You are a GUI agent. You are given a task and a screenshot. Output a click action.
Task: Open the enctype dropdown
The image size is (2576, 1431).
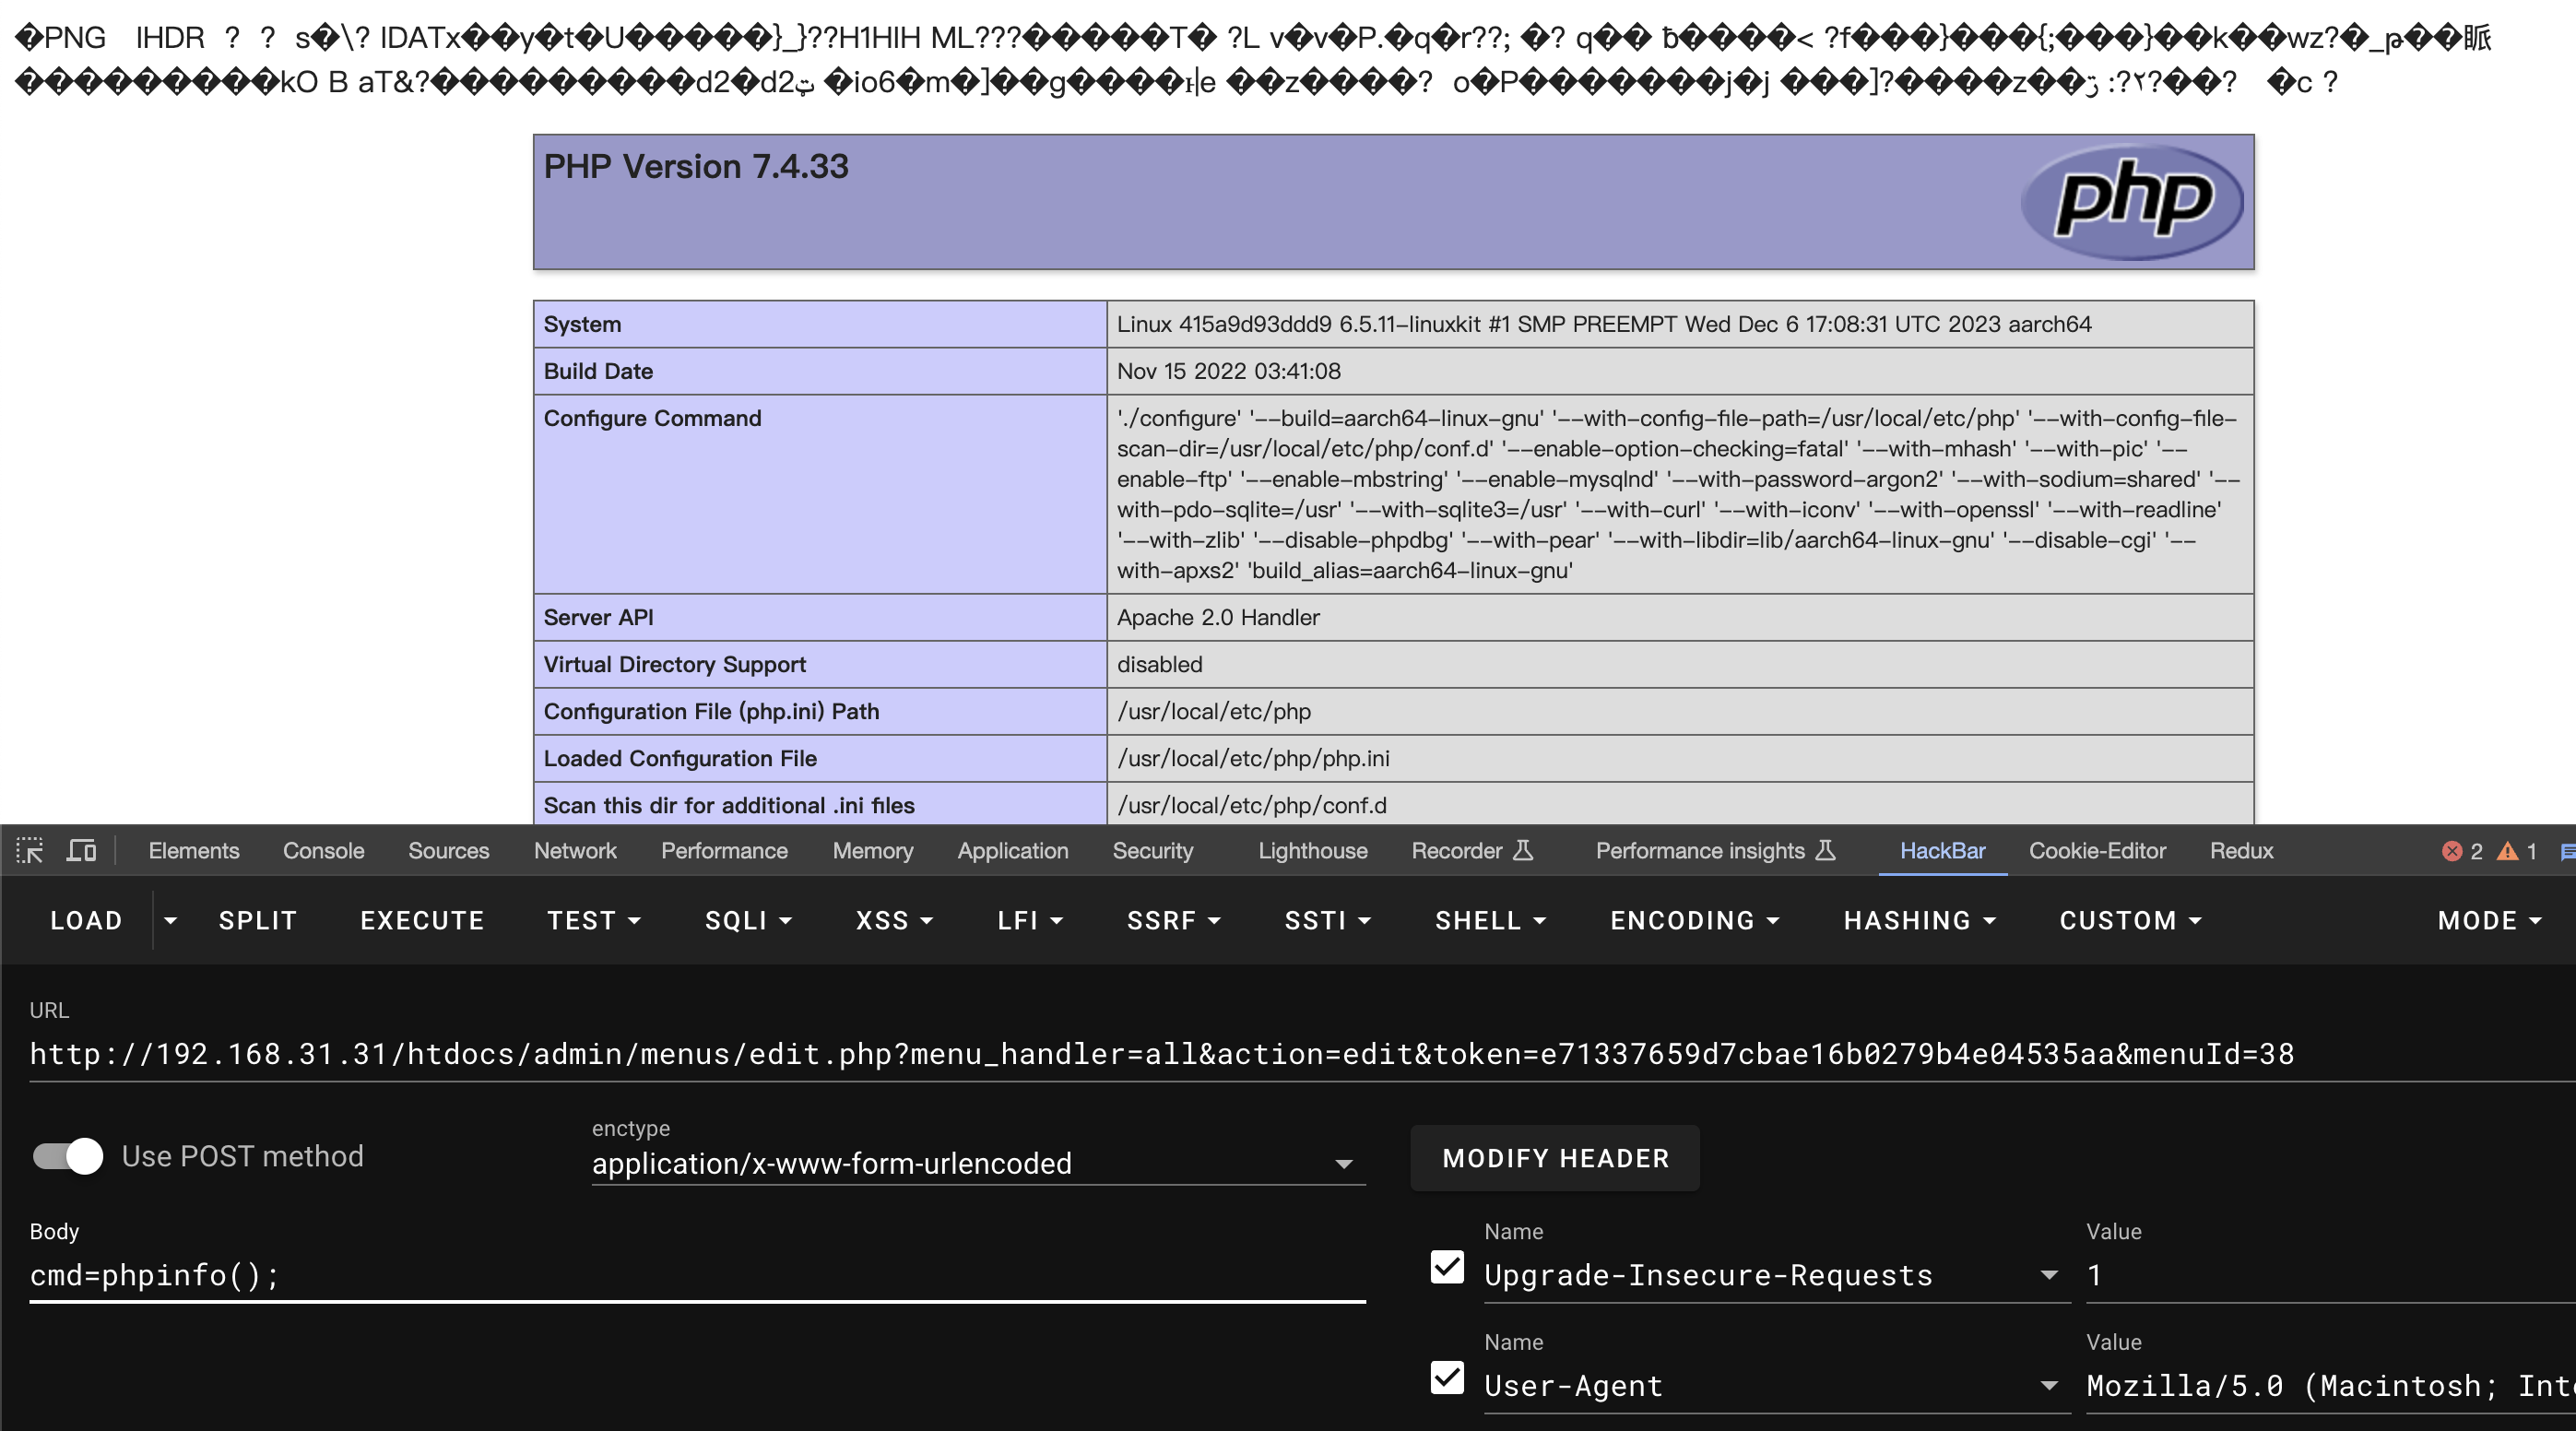click(977, 1163)
